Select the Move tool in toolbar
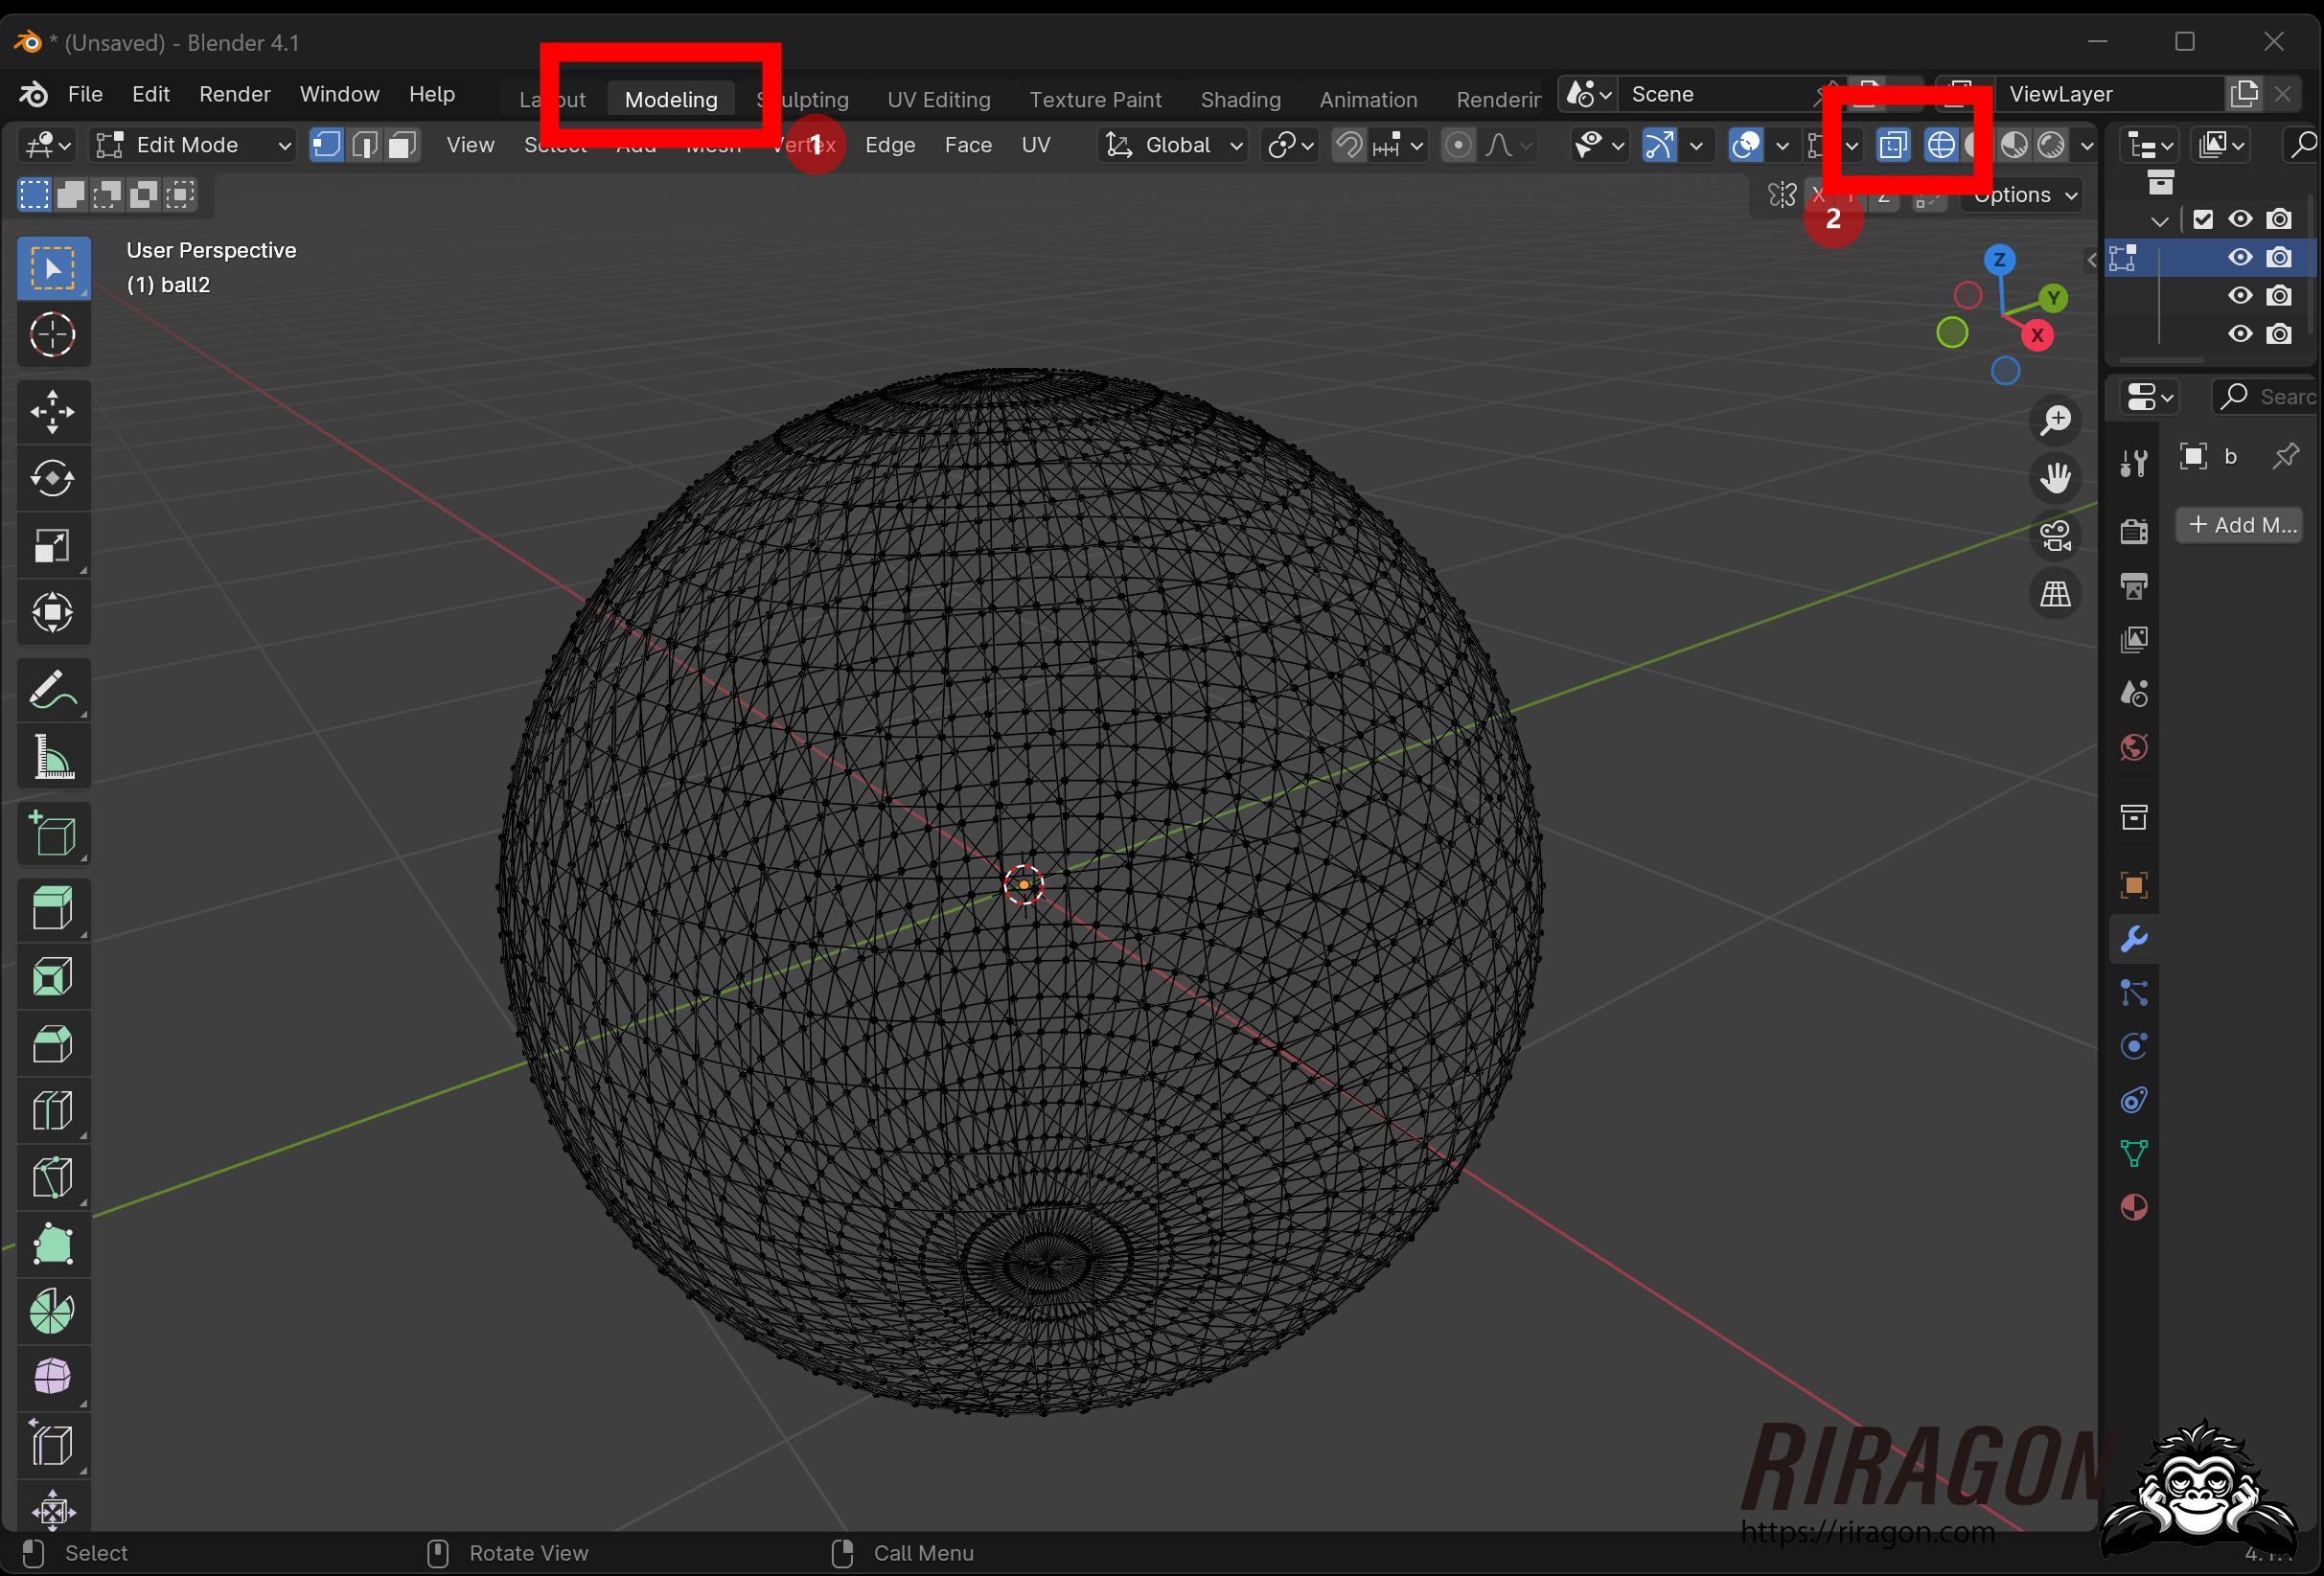Image resolution: width=2324 pixels, height=1576 pixels. (52, 412)
